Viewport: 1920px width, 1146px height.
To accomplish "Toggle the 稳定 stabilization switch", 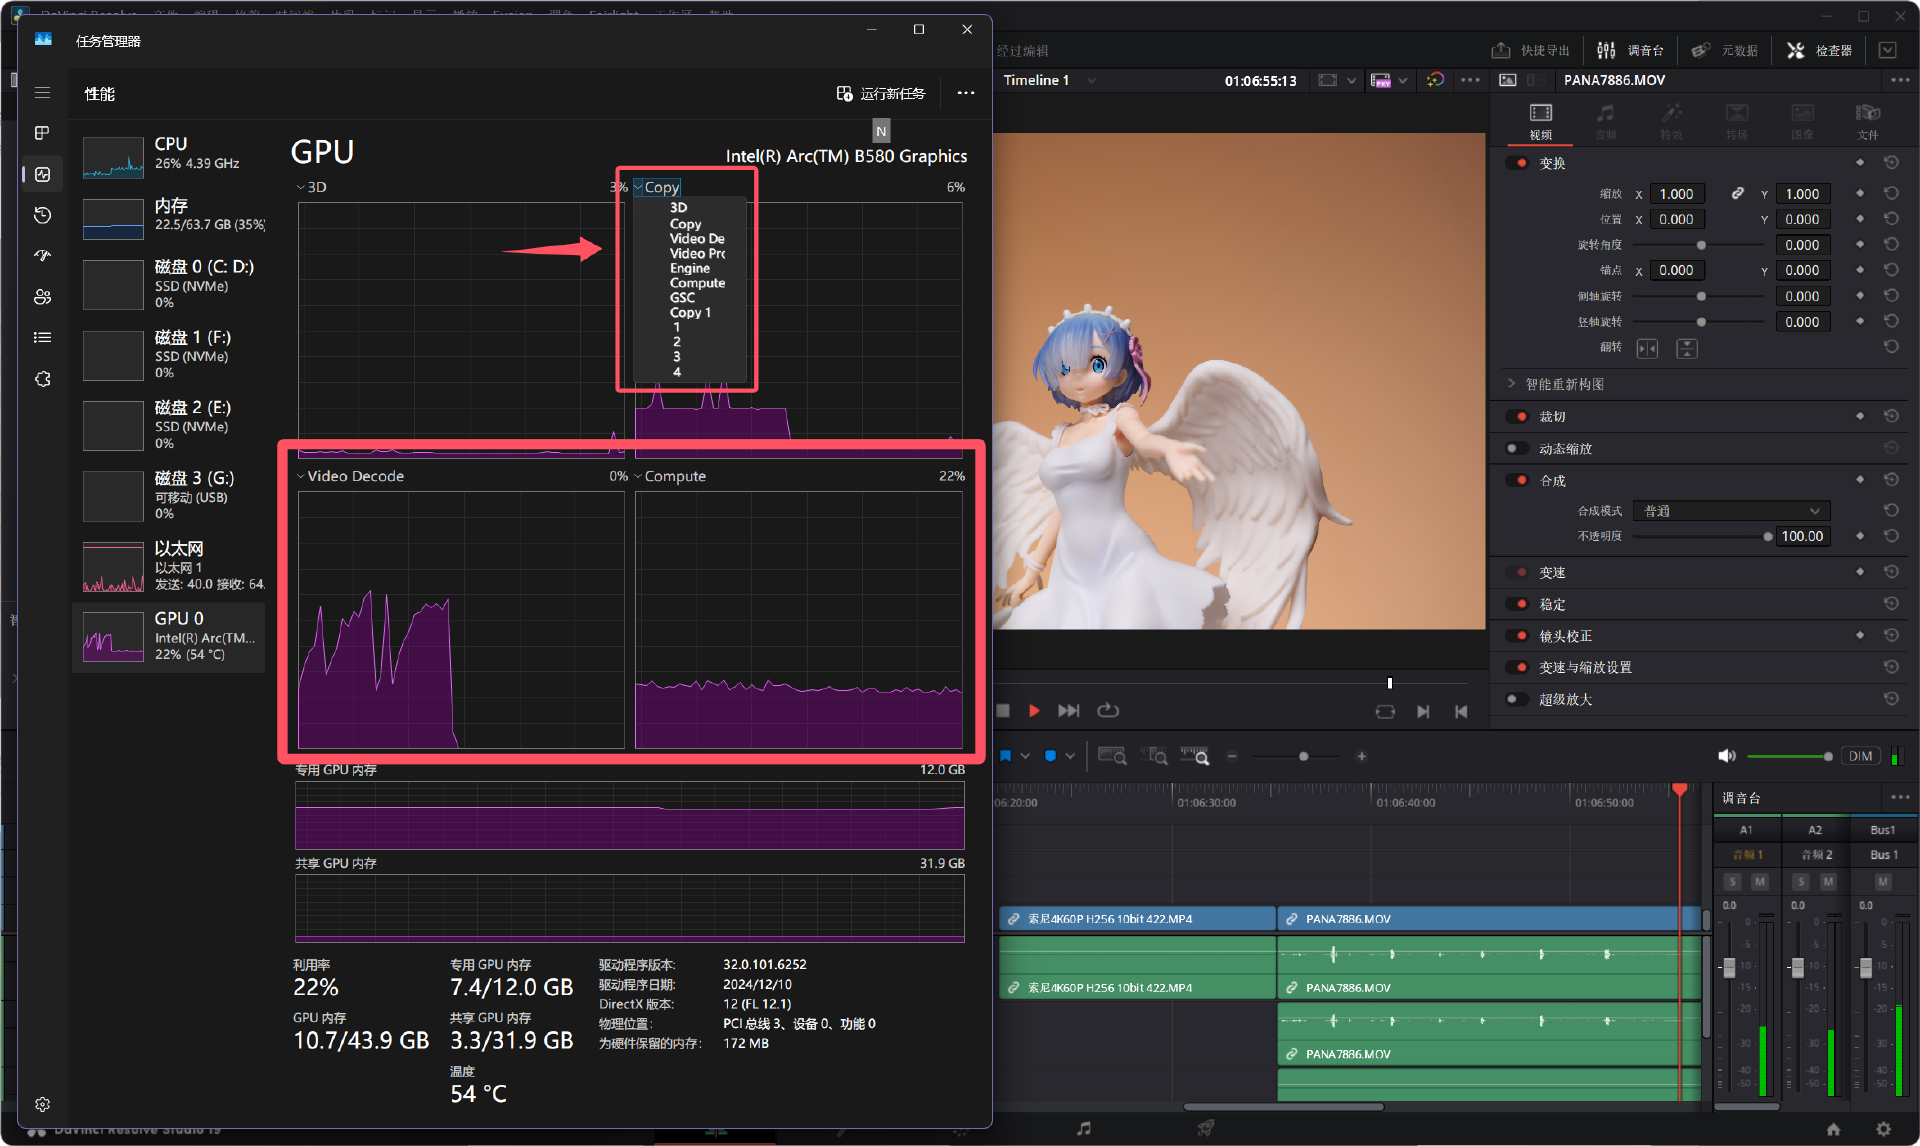I will coord(1517,604).
